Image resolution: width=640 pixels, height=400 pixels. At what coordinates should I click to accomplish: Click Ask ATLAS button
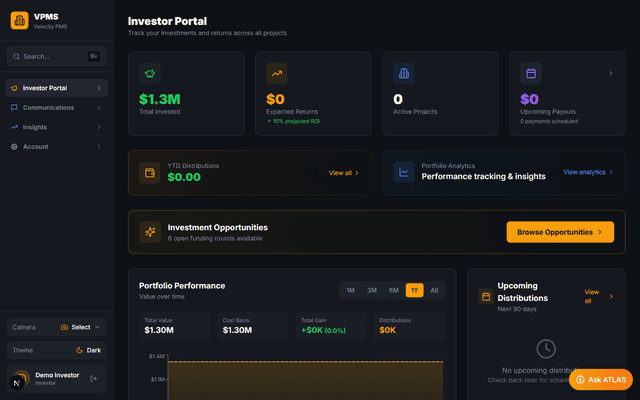[x=600, y=380]
